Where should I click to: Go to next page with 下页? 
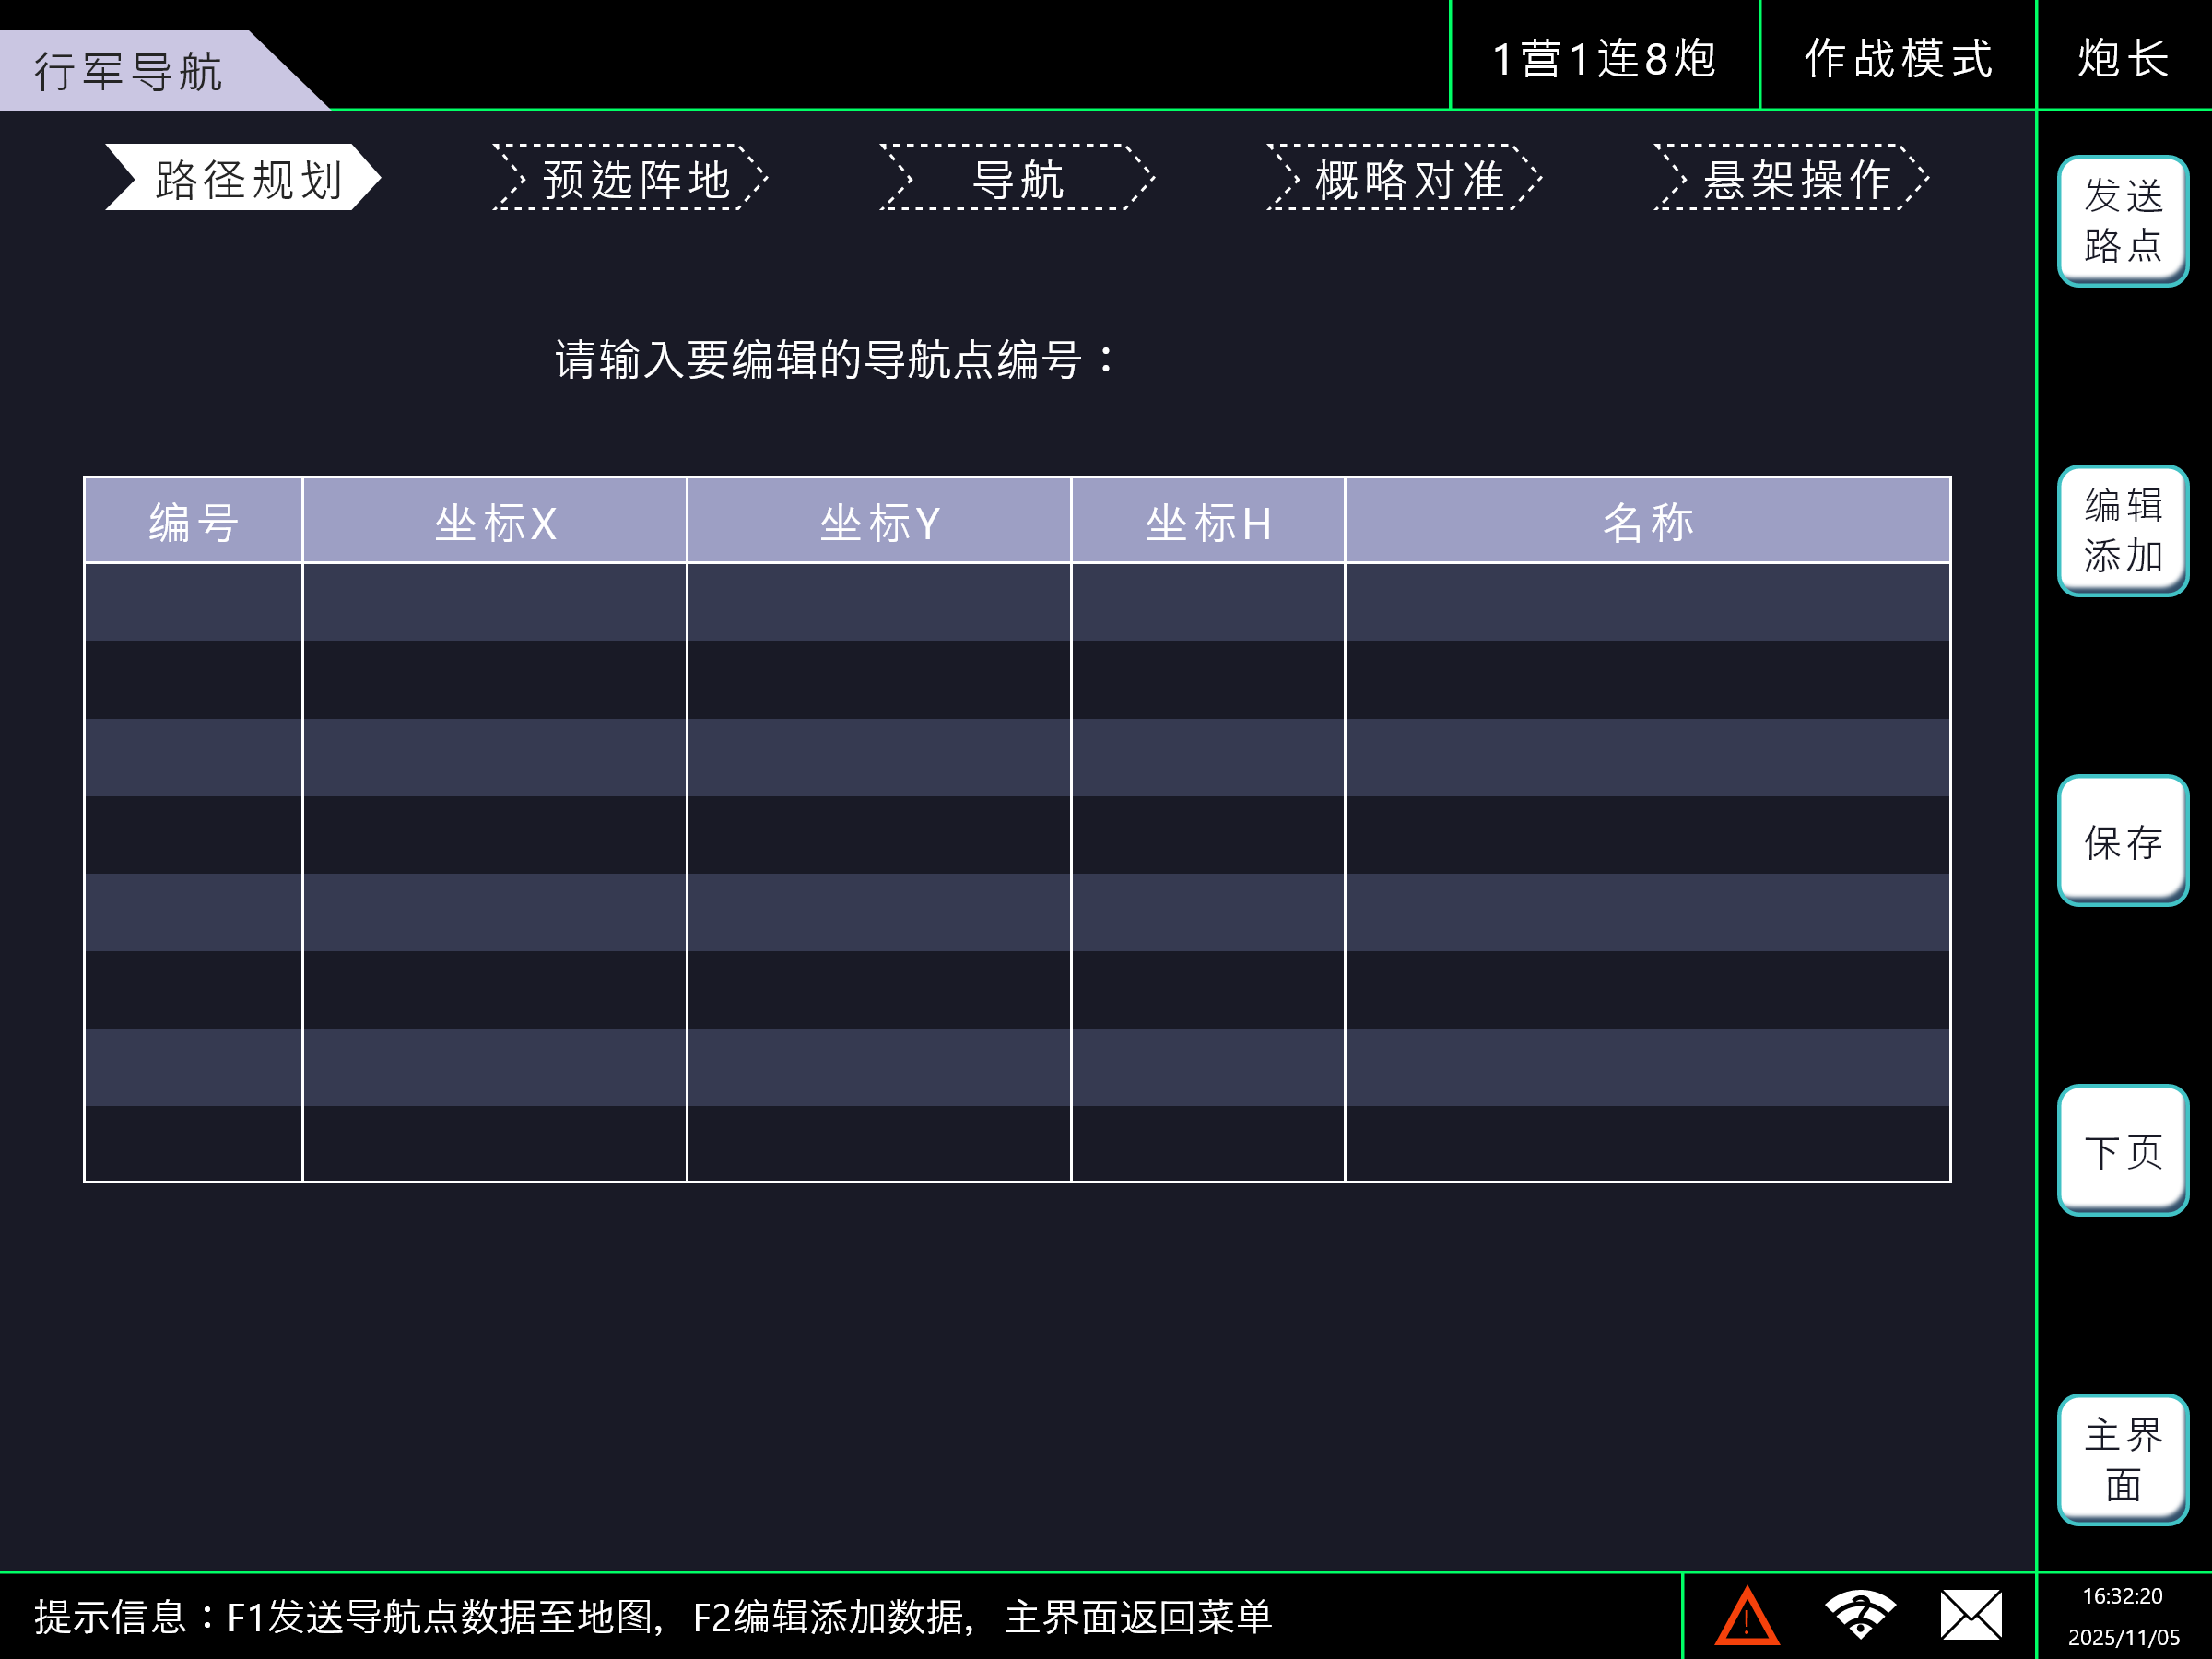[2122, 1151]
